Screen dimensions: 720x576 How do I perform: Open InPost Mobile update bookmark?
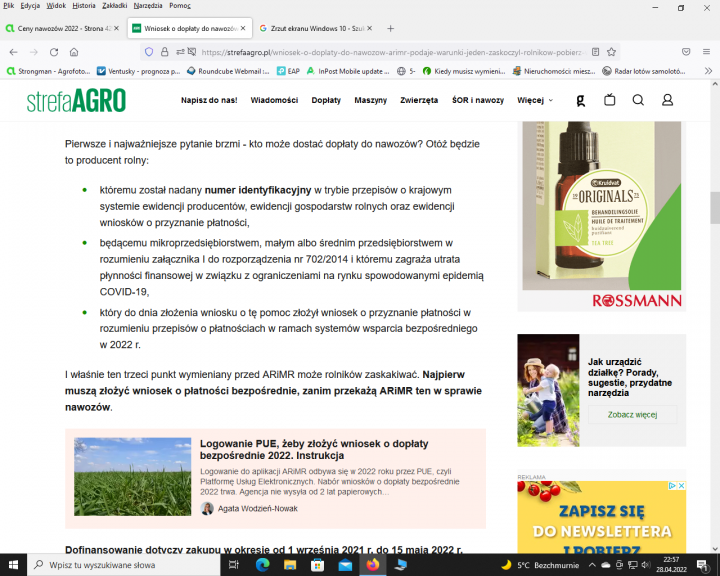pyautogui.click(x=348, y=71)
